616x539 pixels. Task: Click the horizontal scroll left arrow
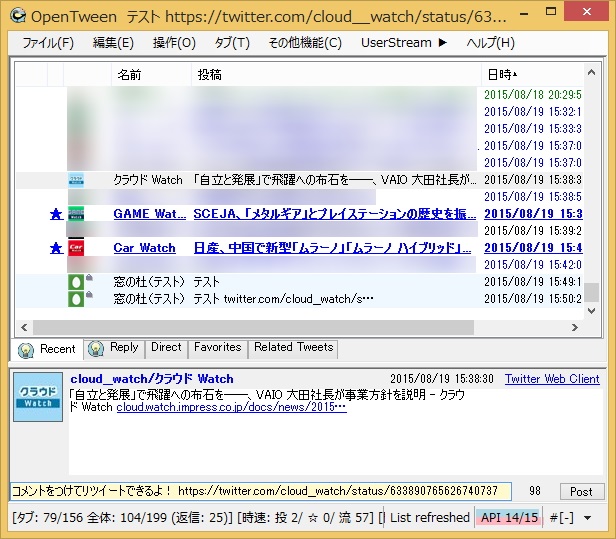[24, 327]
